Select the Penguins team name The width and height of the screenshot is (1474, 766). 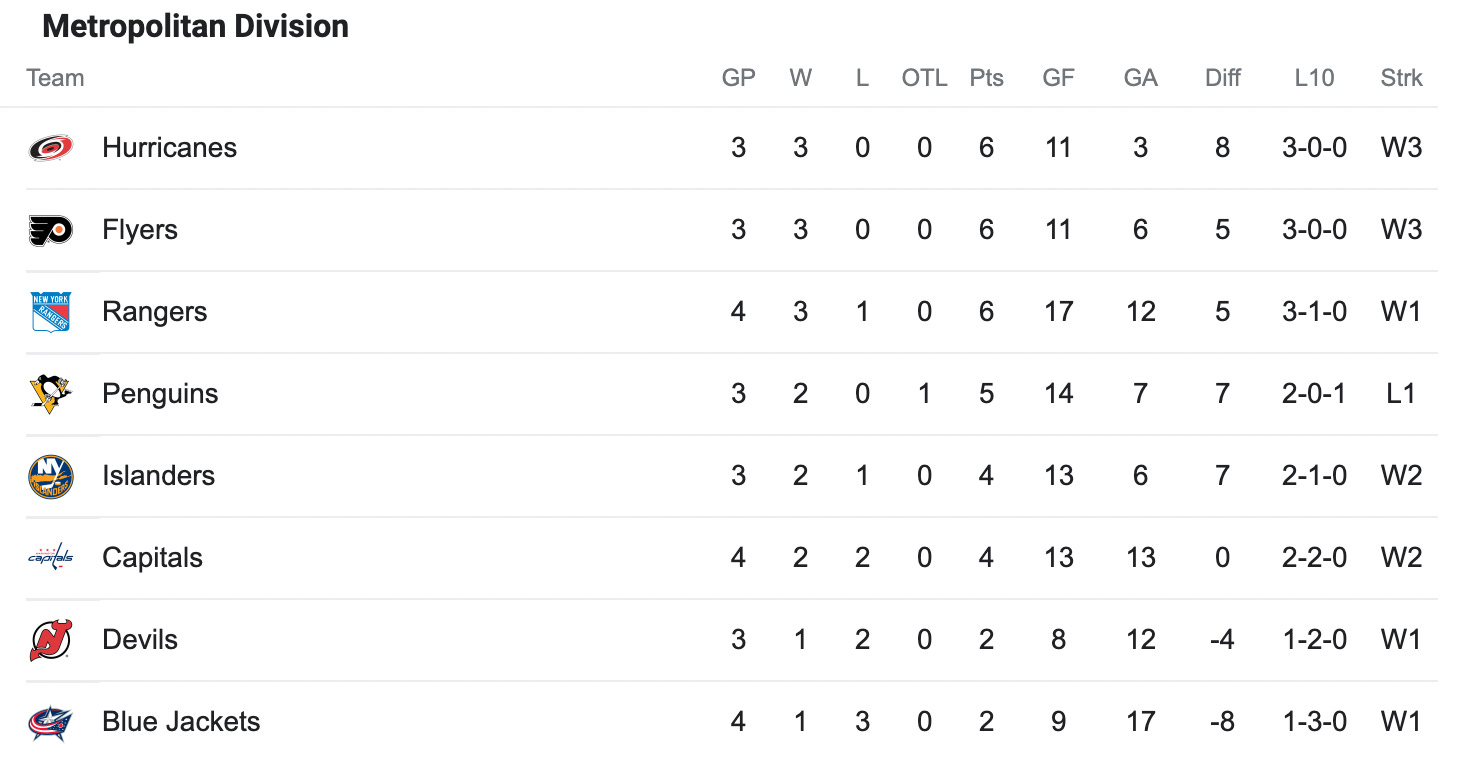click(160, 394)
